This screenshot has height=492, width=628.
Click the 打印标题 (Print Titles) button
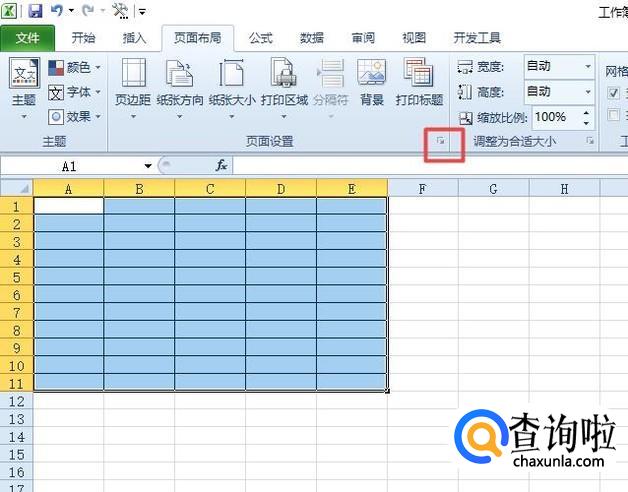pos(419,83)
